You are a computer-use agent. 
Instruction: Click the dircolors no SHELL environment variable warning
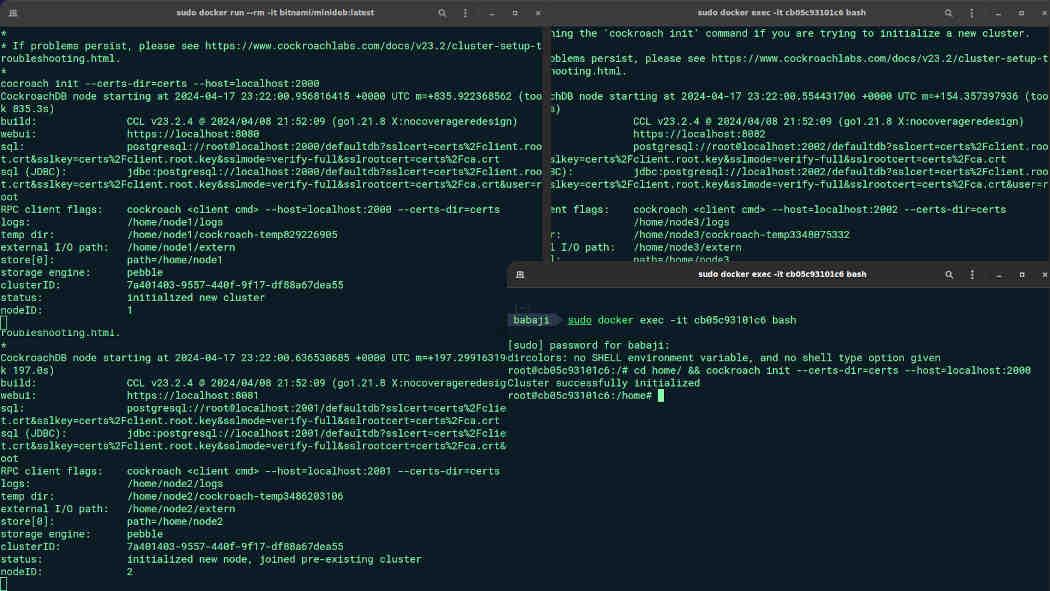point(724,358)
